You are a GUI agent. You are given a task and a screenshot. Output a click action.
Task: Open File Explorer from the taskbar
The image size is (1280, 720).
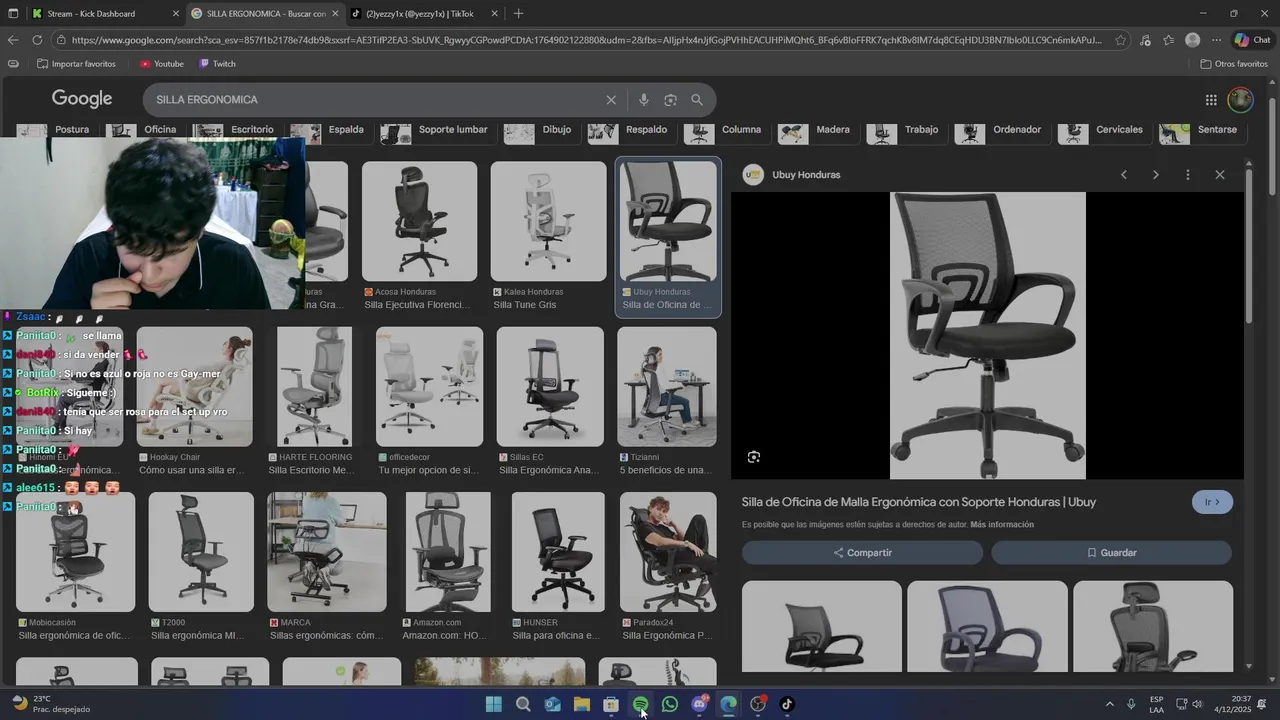[x=582, y=704]
